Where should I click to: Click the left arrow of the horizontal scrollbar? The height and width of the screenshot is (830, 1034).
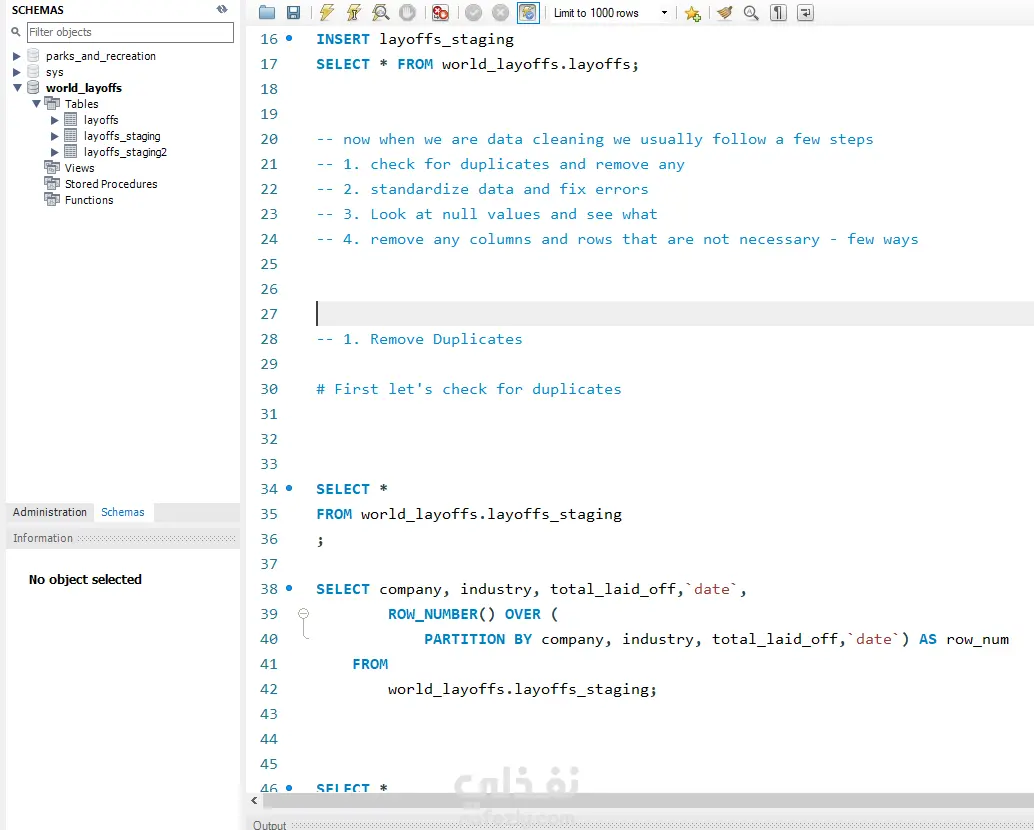click(255, 800)
